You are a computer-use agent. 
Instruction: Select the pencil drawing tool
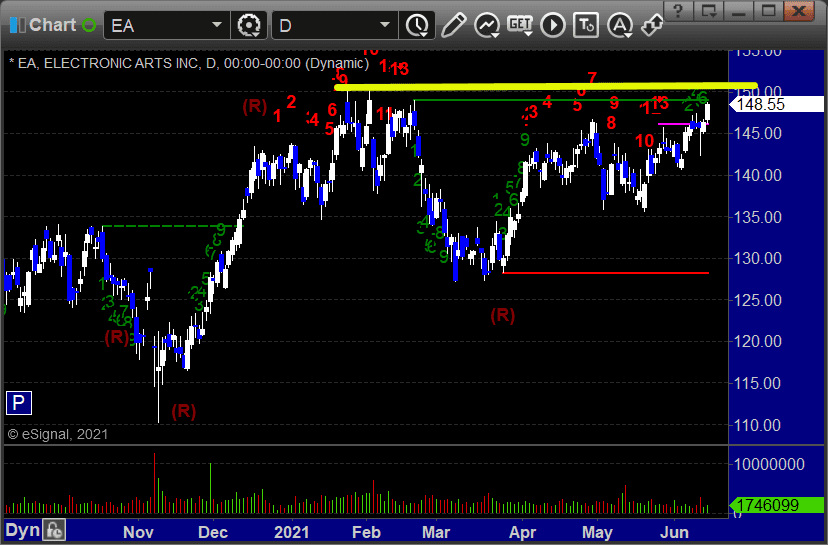pyautogui.click(x=454, y=25)
